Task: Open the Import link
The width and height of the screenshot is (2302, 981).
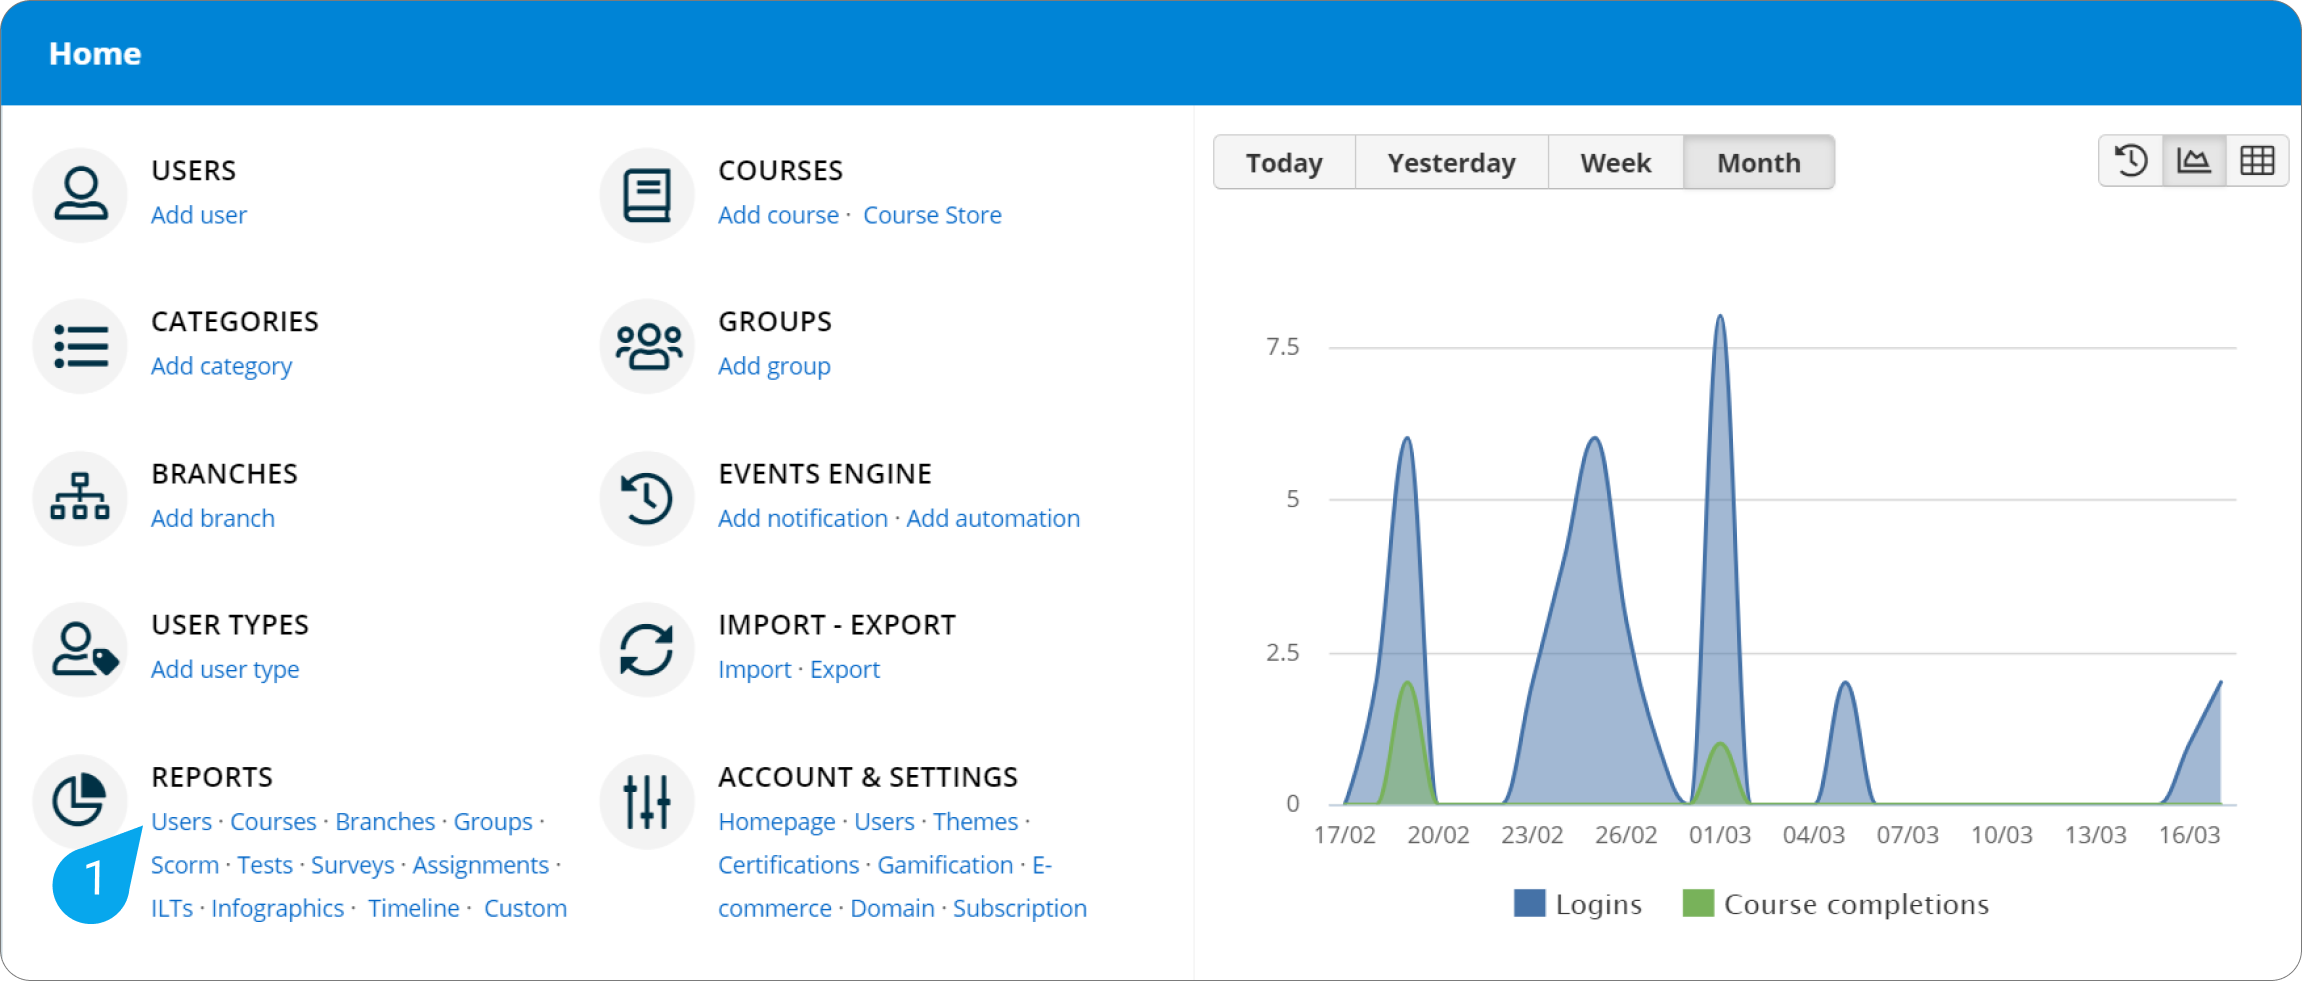Action: (754, 669)
